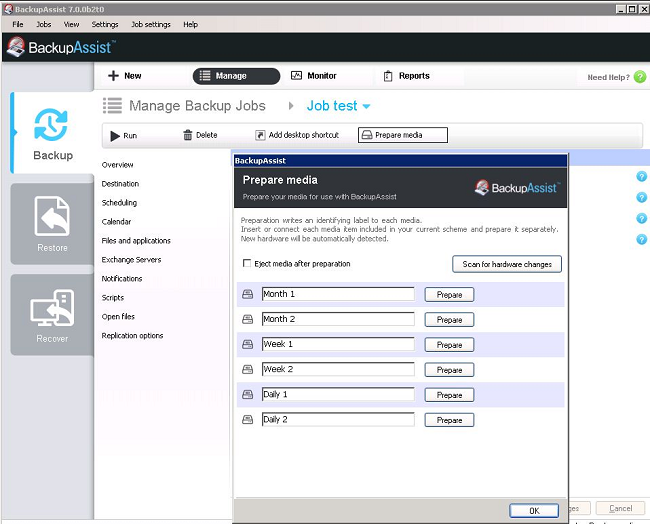Select Files and applications setting

[136, 240]
